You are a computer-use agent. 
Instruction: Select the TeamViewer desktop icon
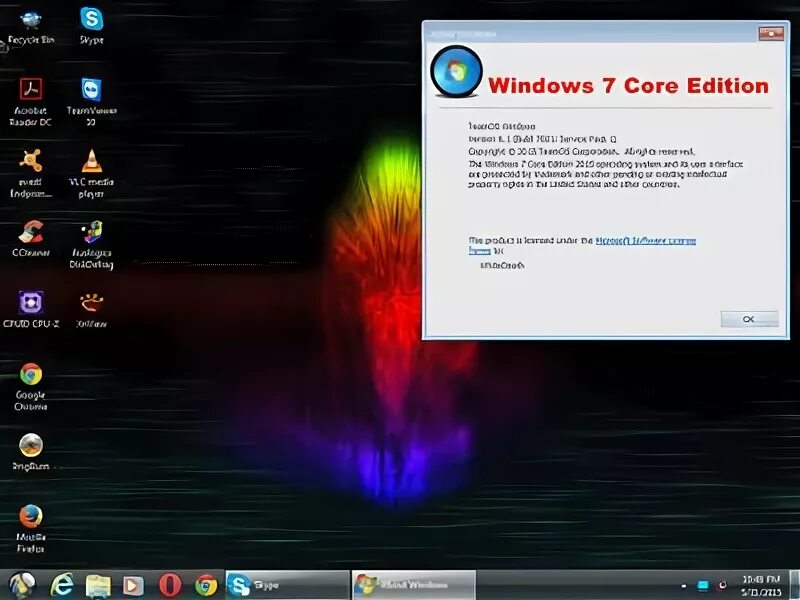click(91, 102)
